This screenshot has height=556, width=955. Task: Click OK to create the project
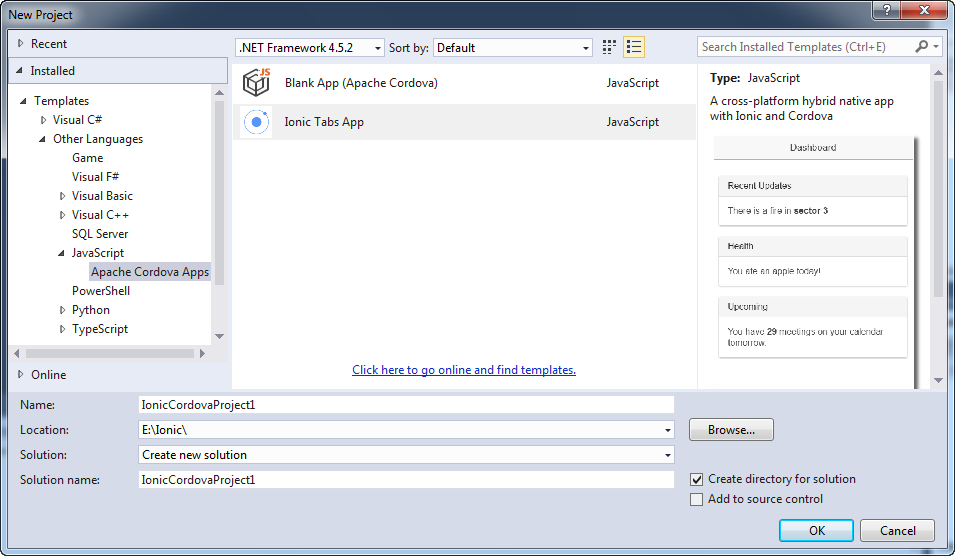coord(816,530)
